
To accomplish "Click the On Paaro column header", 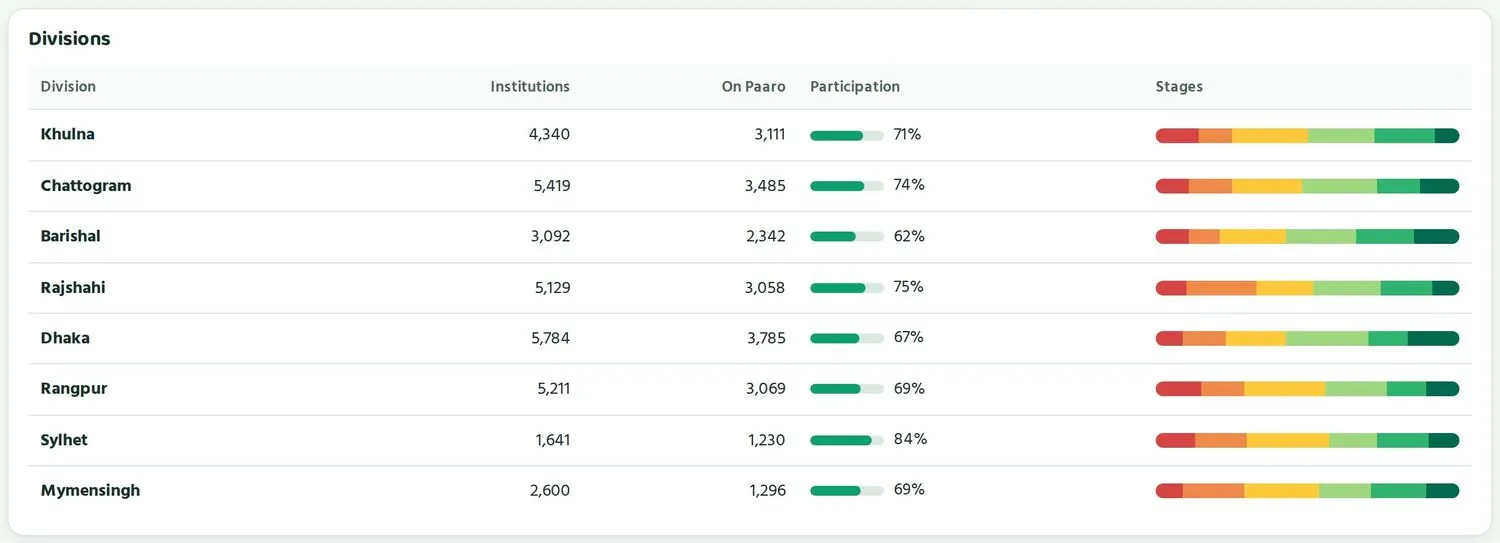I will pyautogui.click(x=754, y=87).
